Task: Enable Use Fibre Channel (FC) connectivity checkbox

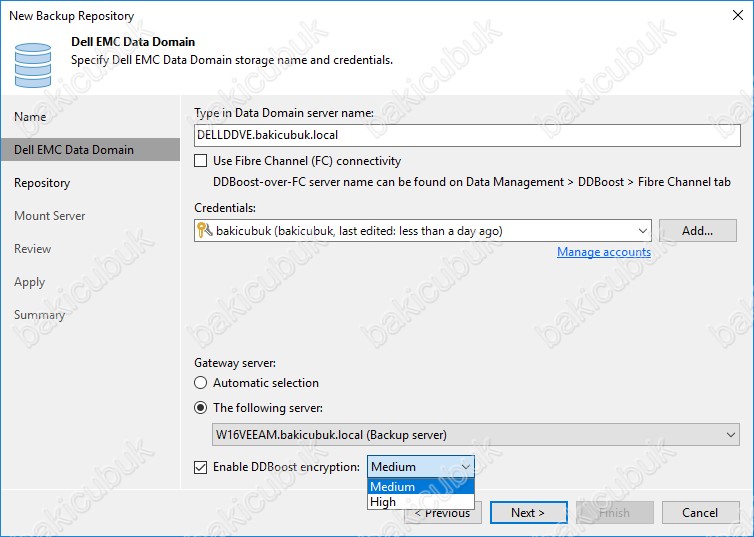Action: click(201, 161)
